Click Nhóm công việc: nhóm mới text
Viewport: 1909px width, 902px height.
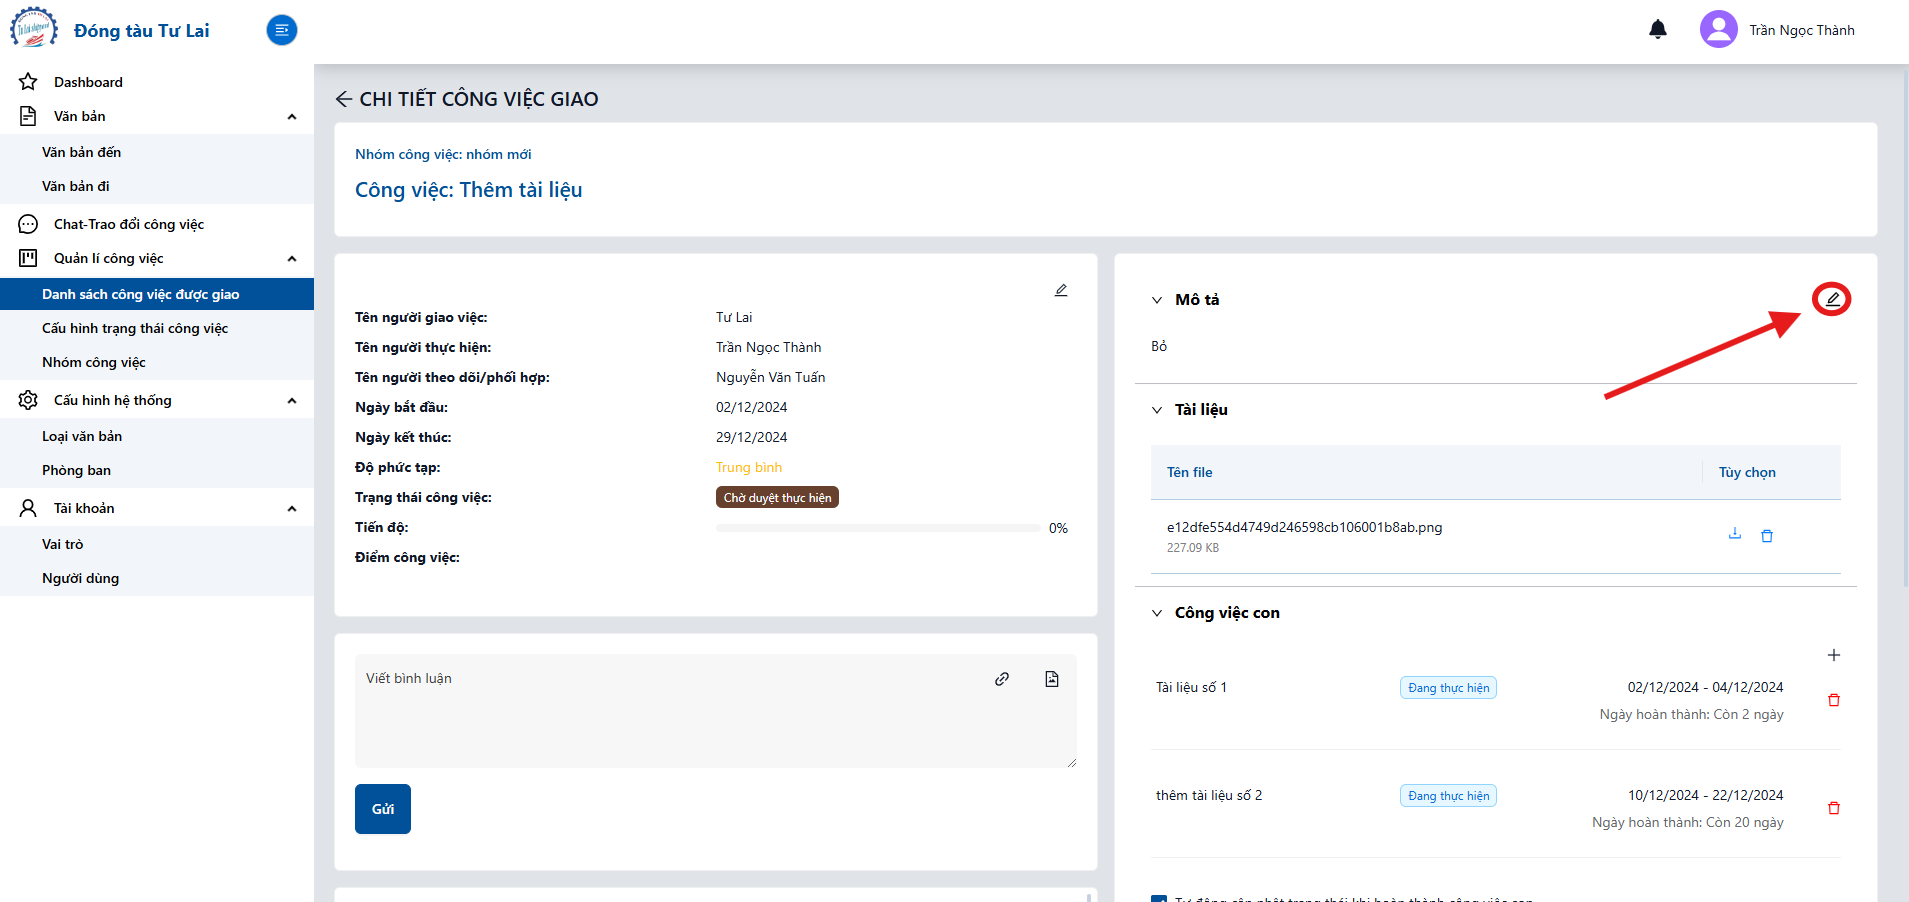443,154
